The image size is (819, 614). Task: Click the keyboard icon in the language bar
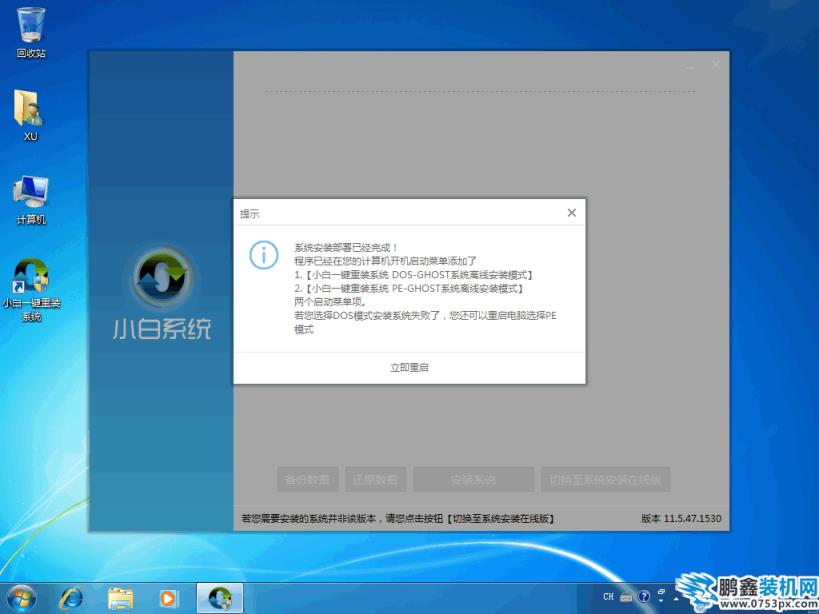626,597
